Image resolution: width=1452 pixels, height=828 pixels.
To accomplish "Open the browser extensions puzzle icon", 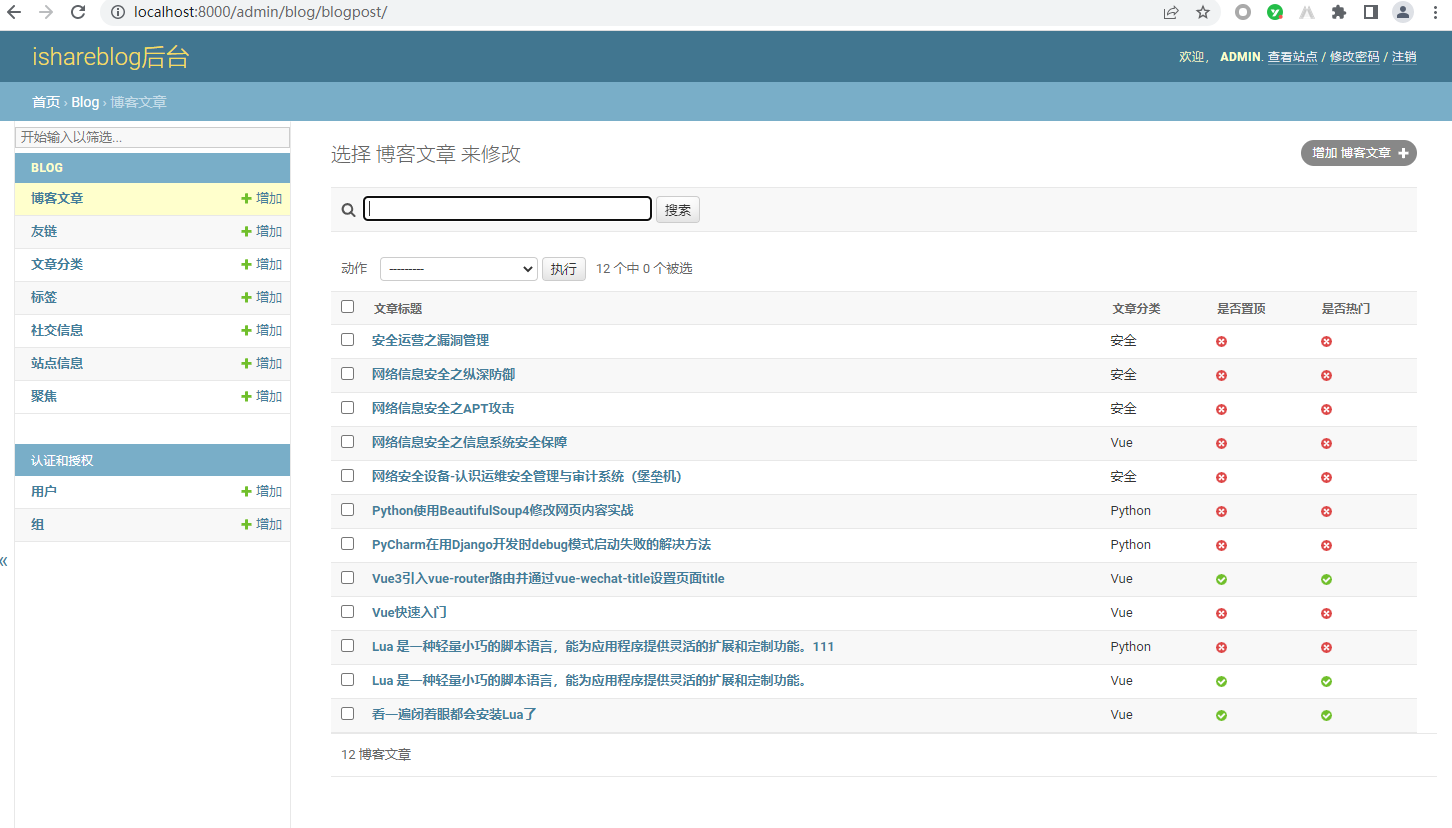I will [1339, 13].
